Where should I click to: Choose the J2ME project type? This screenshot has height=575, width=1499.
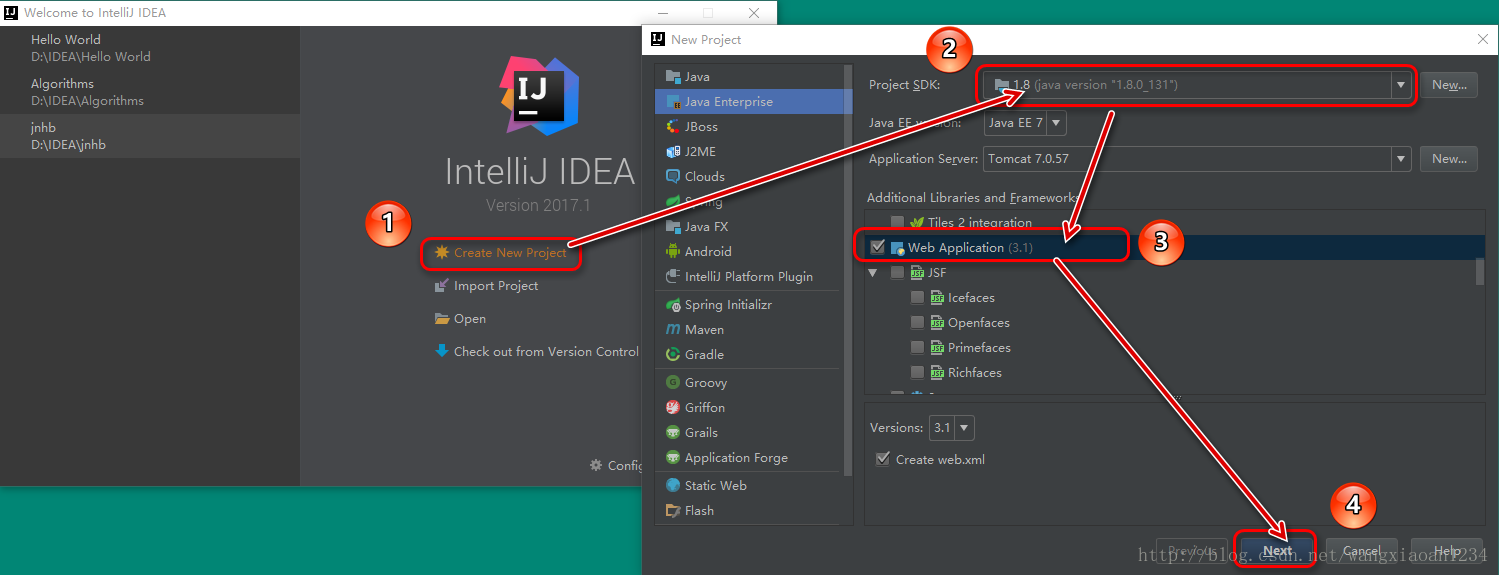[x=753, y=152]
